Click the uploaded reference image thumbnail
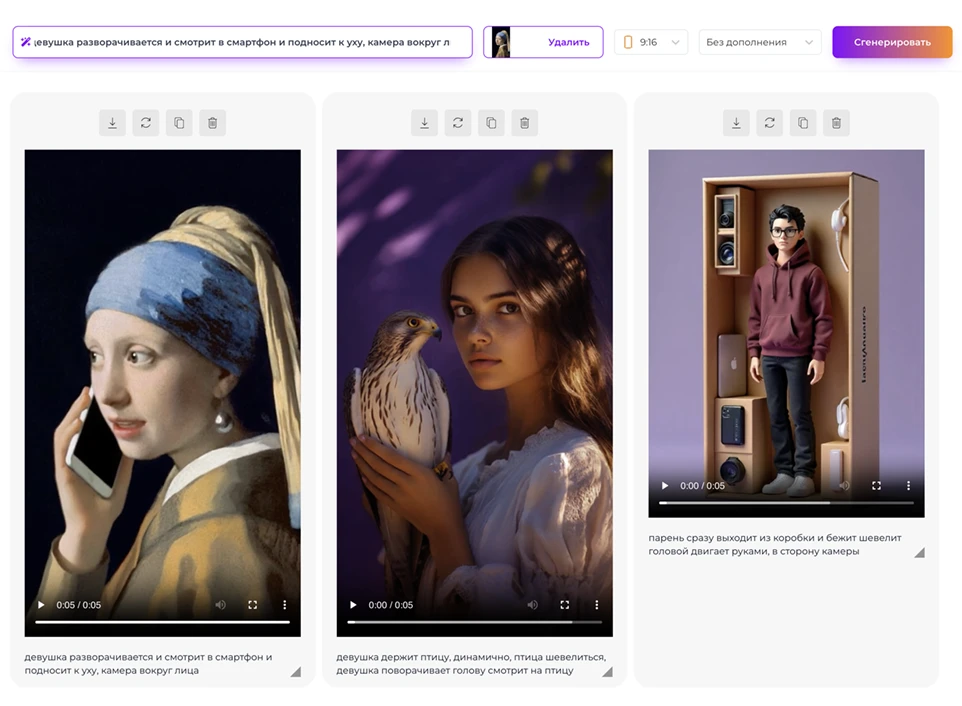Image resolution: width=962 pixels, height=706 pixels. (501, 42)
